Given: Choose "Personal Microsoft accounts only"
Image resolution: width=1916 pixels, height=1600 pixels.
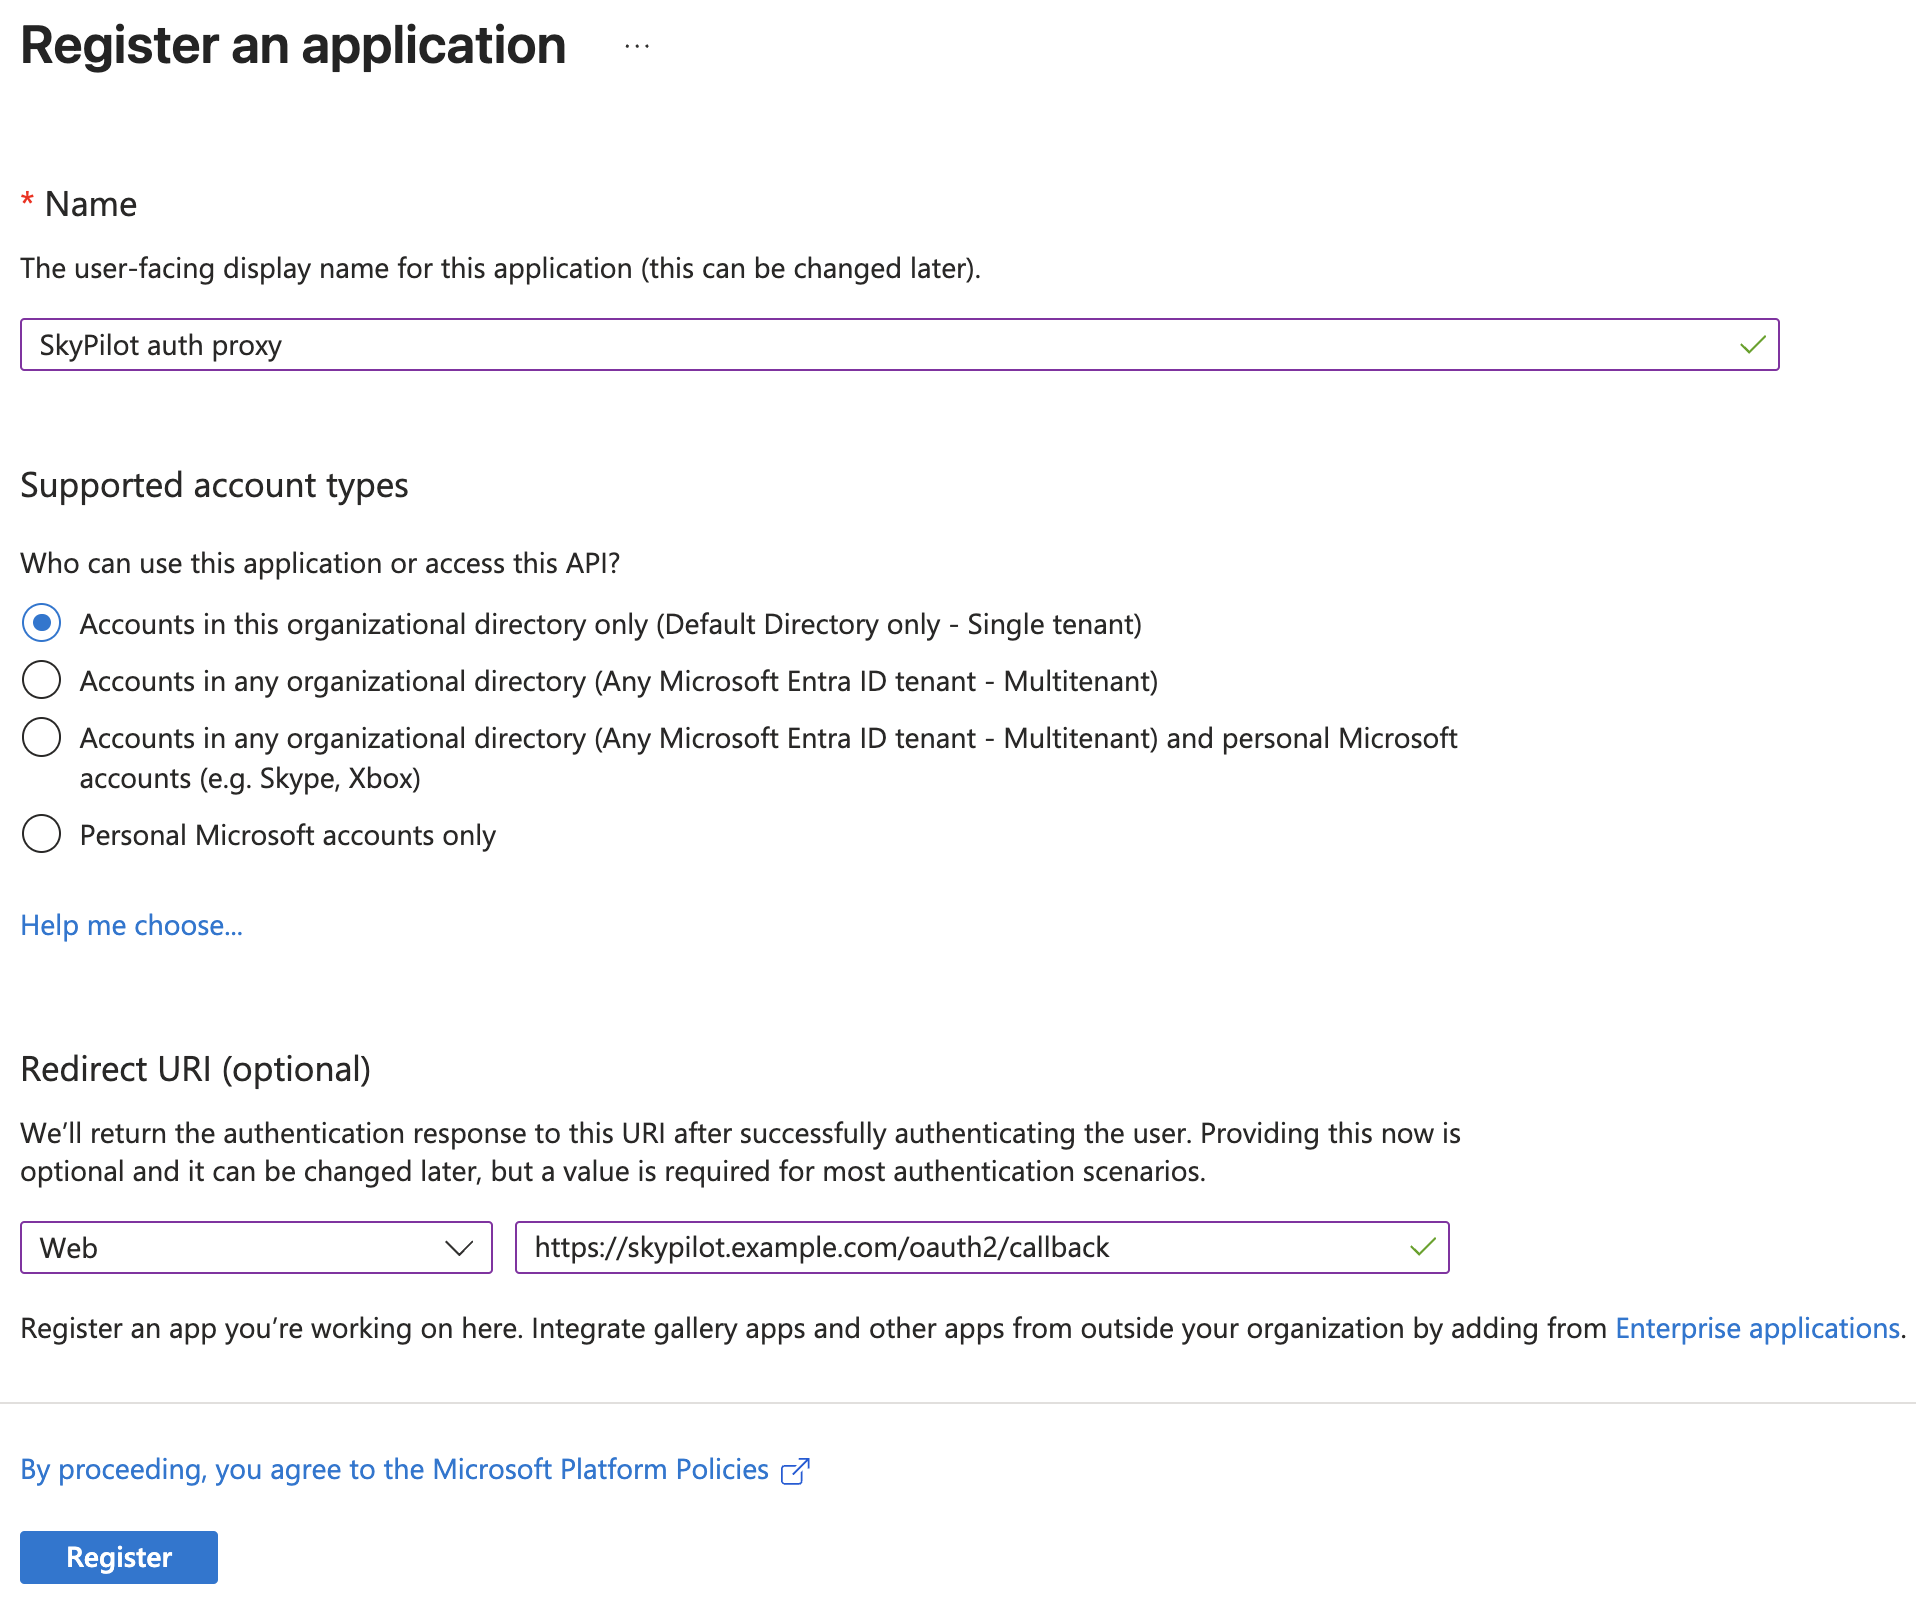Looking at the screenshot, I should click(x=41, y=834).
